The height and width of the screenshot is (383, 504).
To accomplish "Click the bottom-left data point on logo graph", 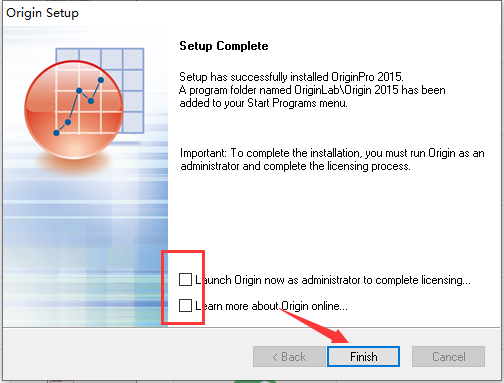I will (x=56, y=133).
